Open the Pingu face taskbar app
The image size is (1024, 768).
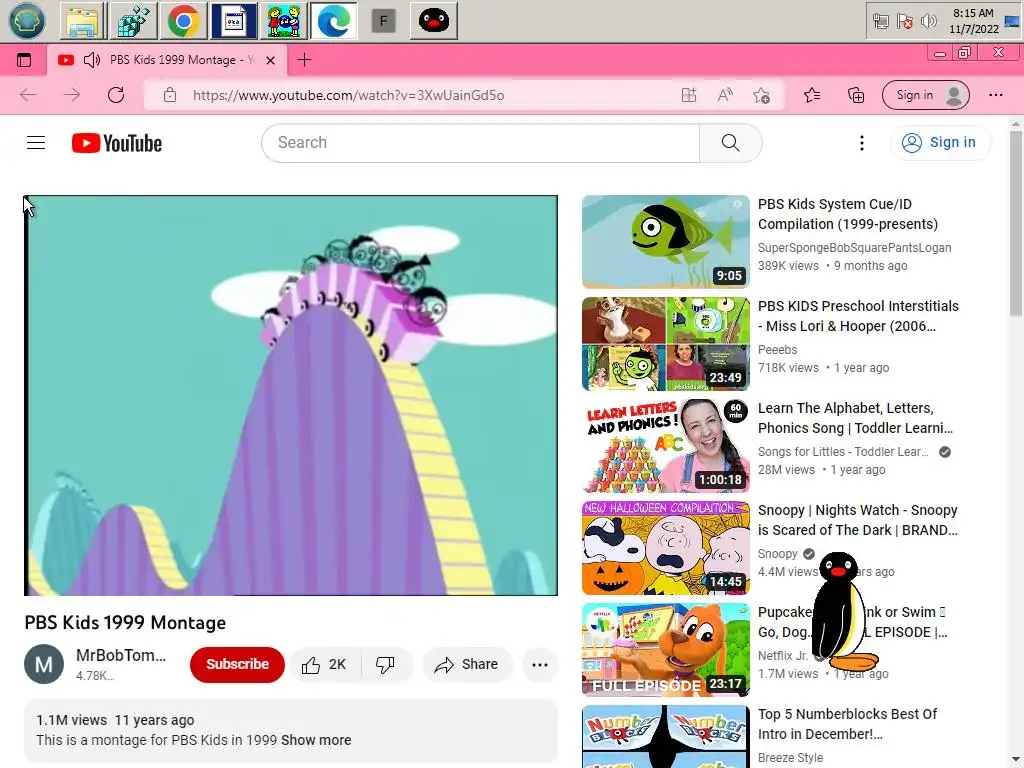[x=434, y=21]
